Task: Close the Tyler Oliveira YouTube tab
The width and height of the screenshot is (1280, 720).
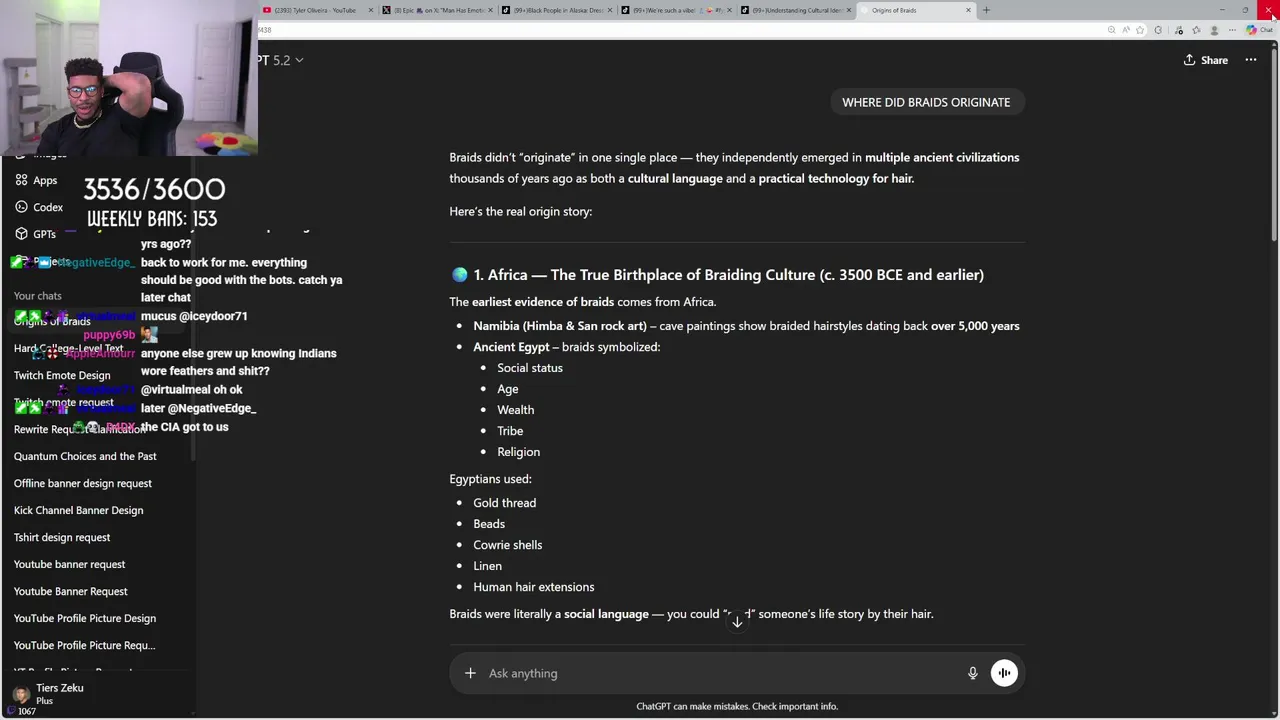Action: pyautogui.click(x=371, y=10)
